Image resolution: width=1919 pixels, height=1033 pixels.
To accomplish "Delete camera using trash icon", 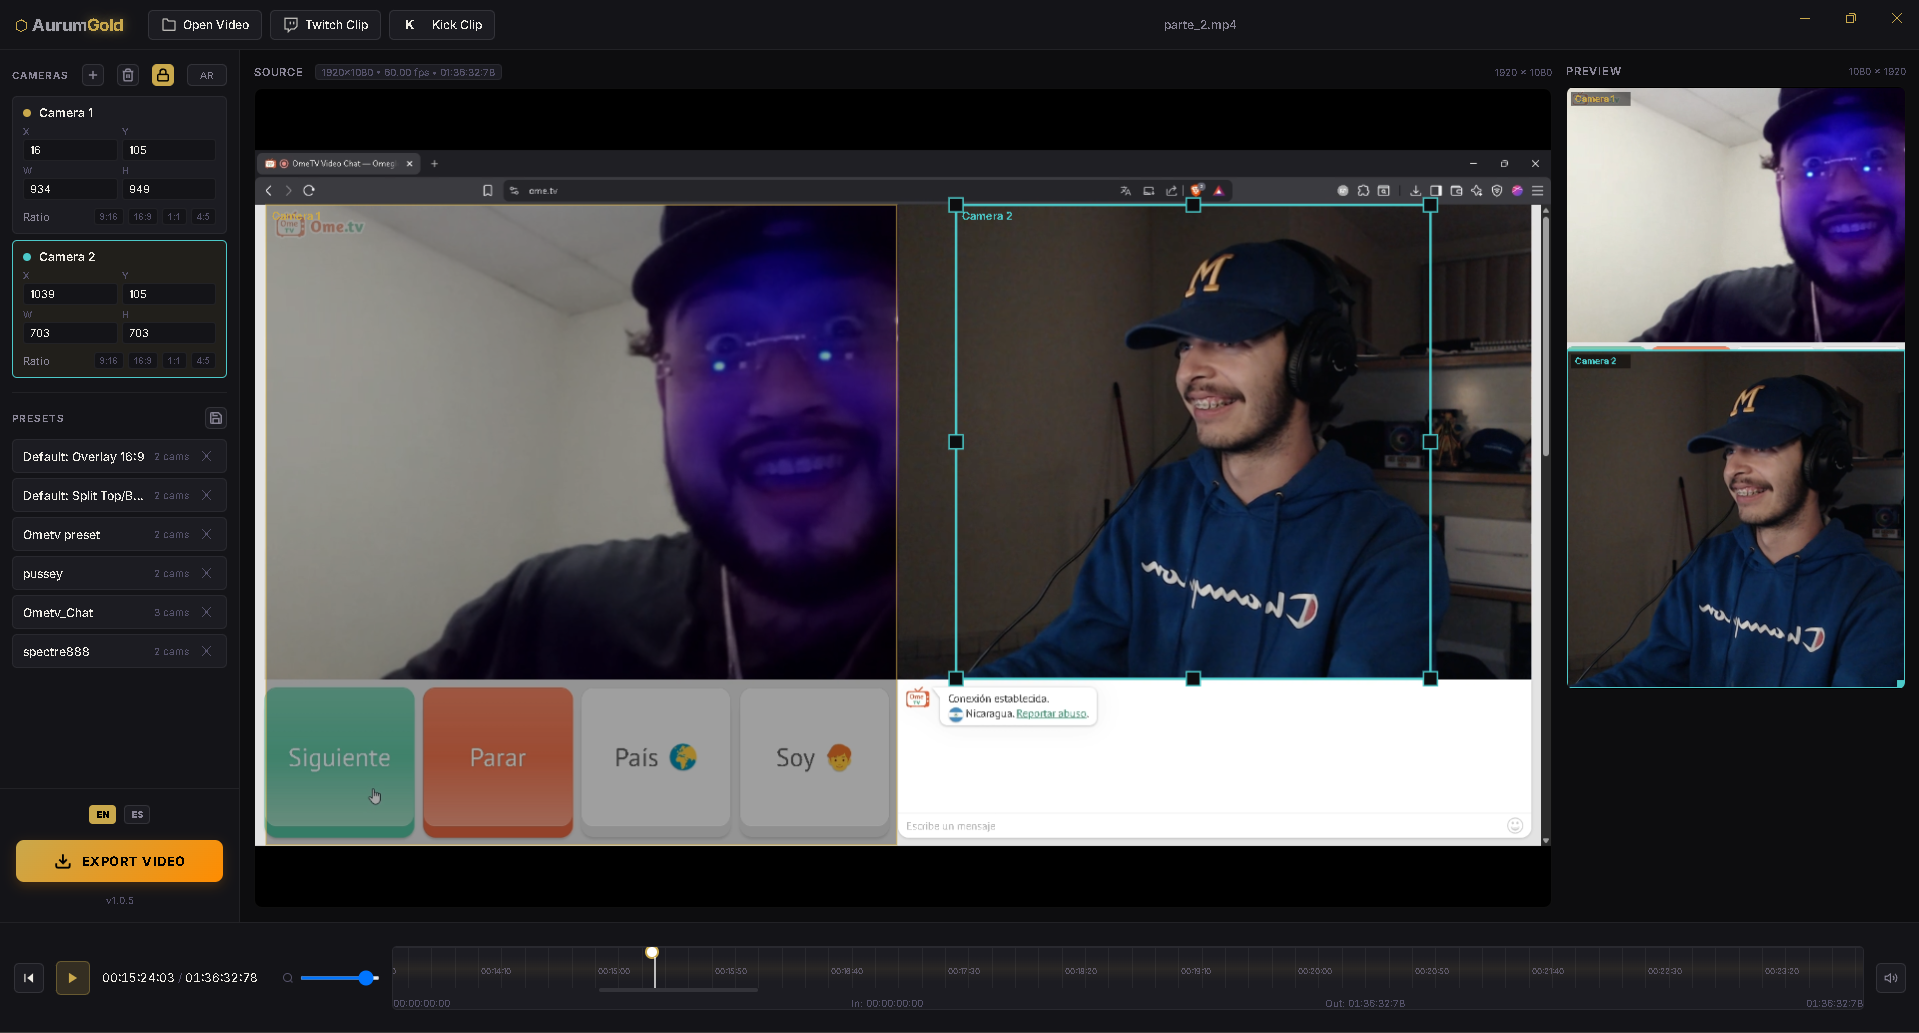I will point(128,75).
